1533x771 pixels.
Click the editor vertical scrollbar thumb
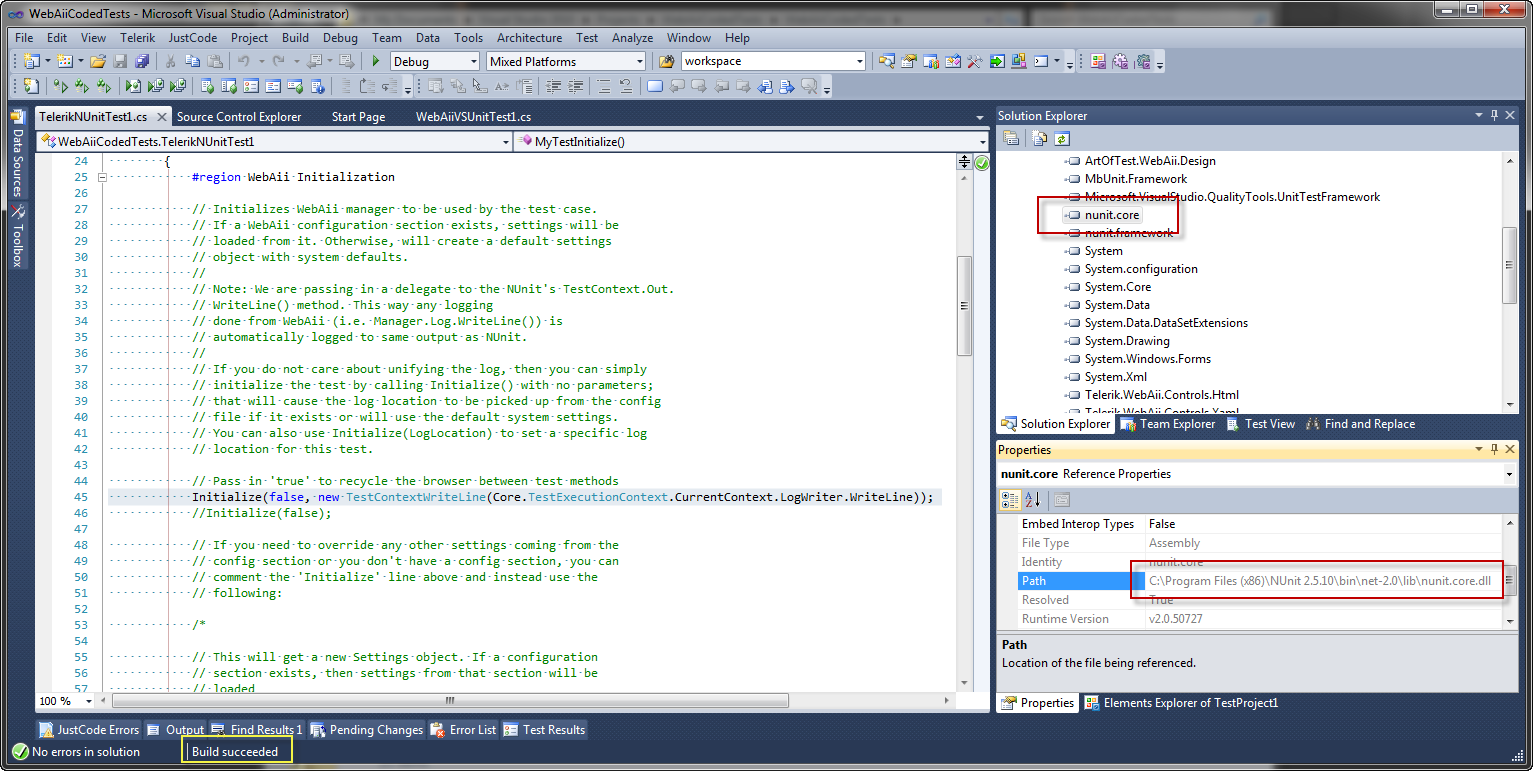pyautogui.click(x=964, y=305)
